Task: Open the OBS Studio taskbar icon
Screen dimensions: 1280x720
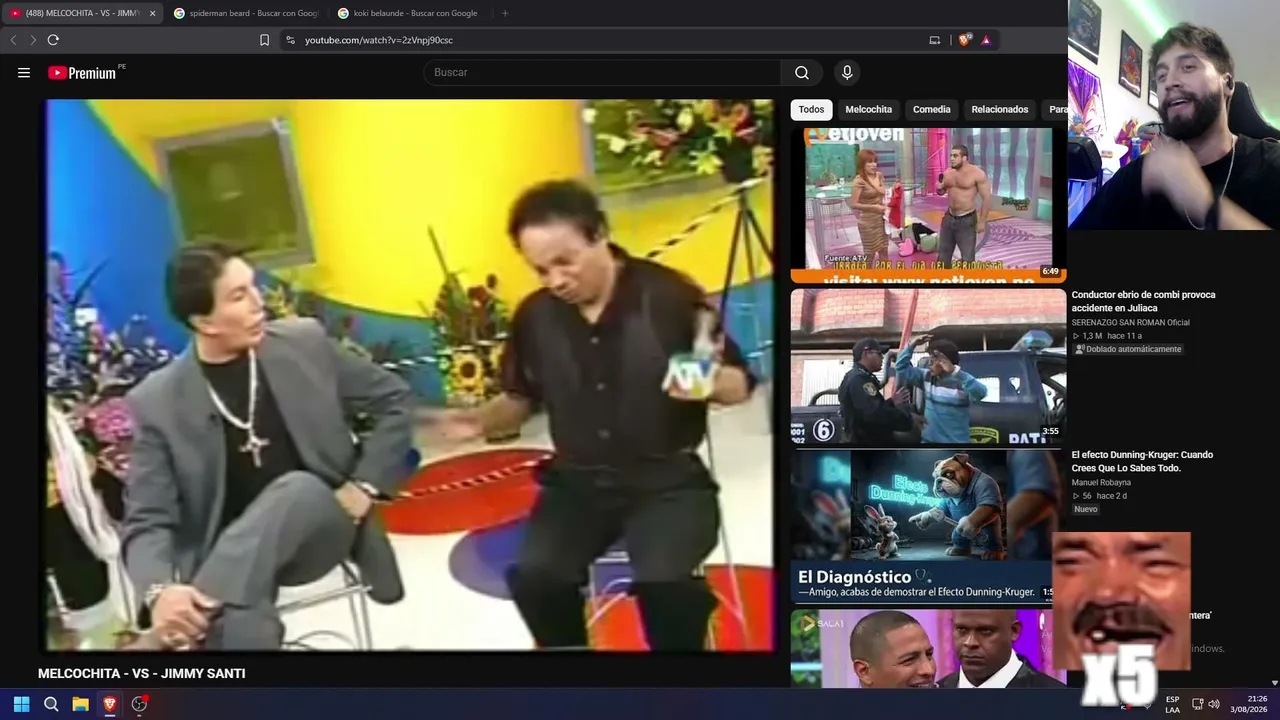Action: coord(139,704)
